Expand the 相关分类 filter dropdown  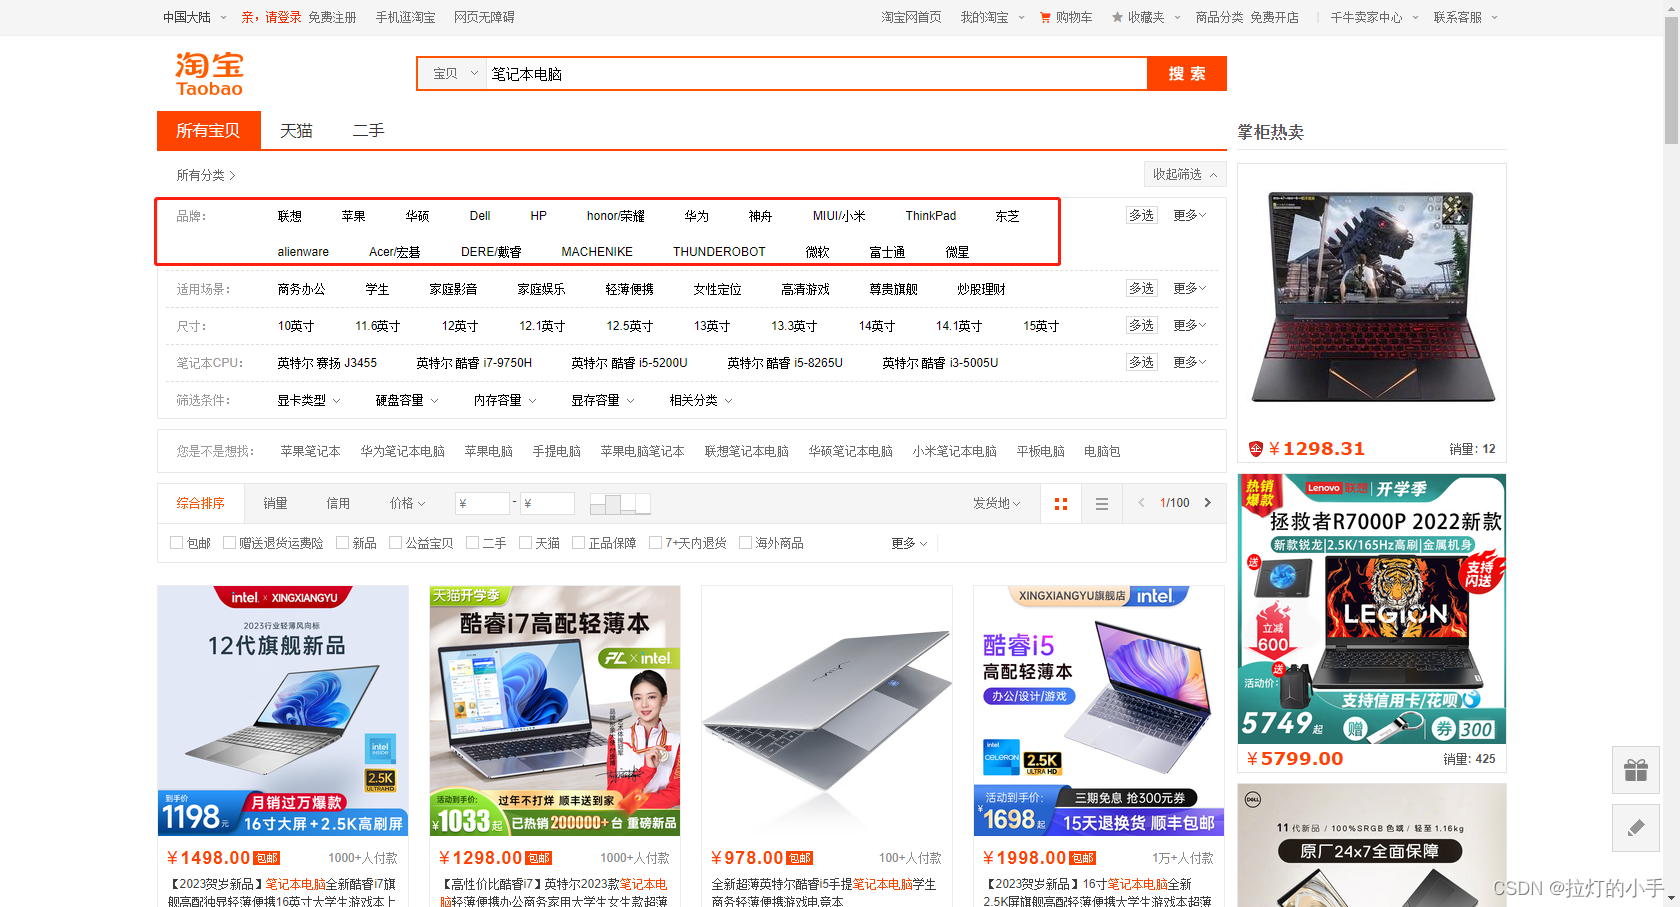point(701,400)
